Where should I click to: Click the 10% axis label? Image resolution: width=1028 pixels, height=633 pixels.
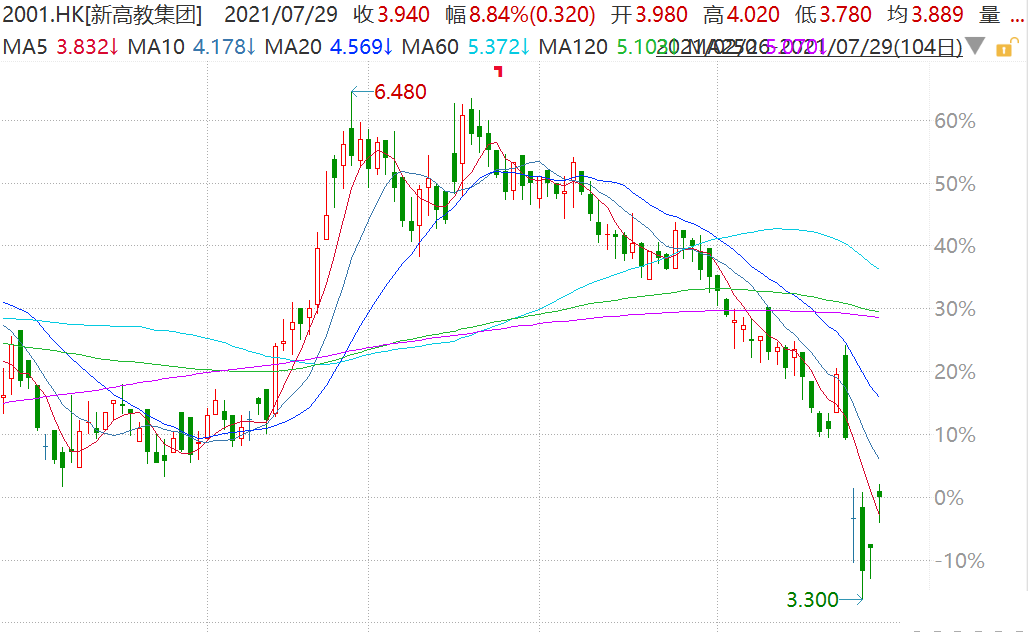click(x=955, y=434)
